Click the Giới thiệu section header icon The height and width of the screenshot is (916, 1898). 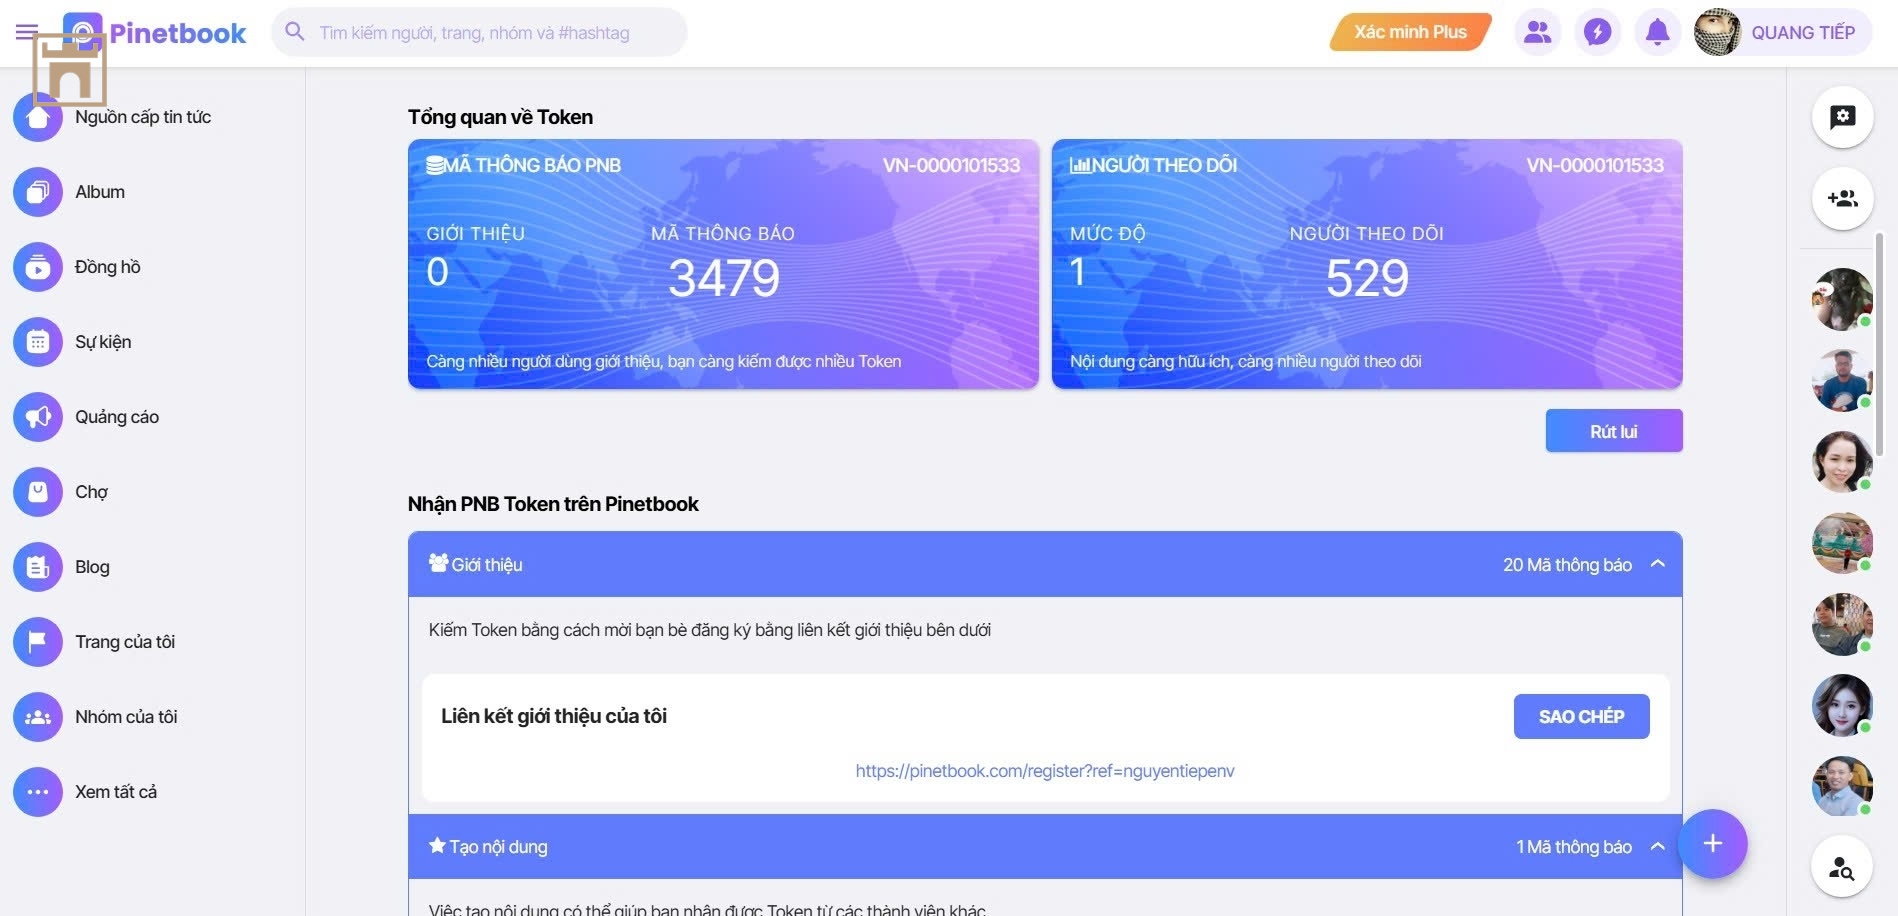click(438, 563)
